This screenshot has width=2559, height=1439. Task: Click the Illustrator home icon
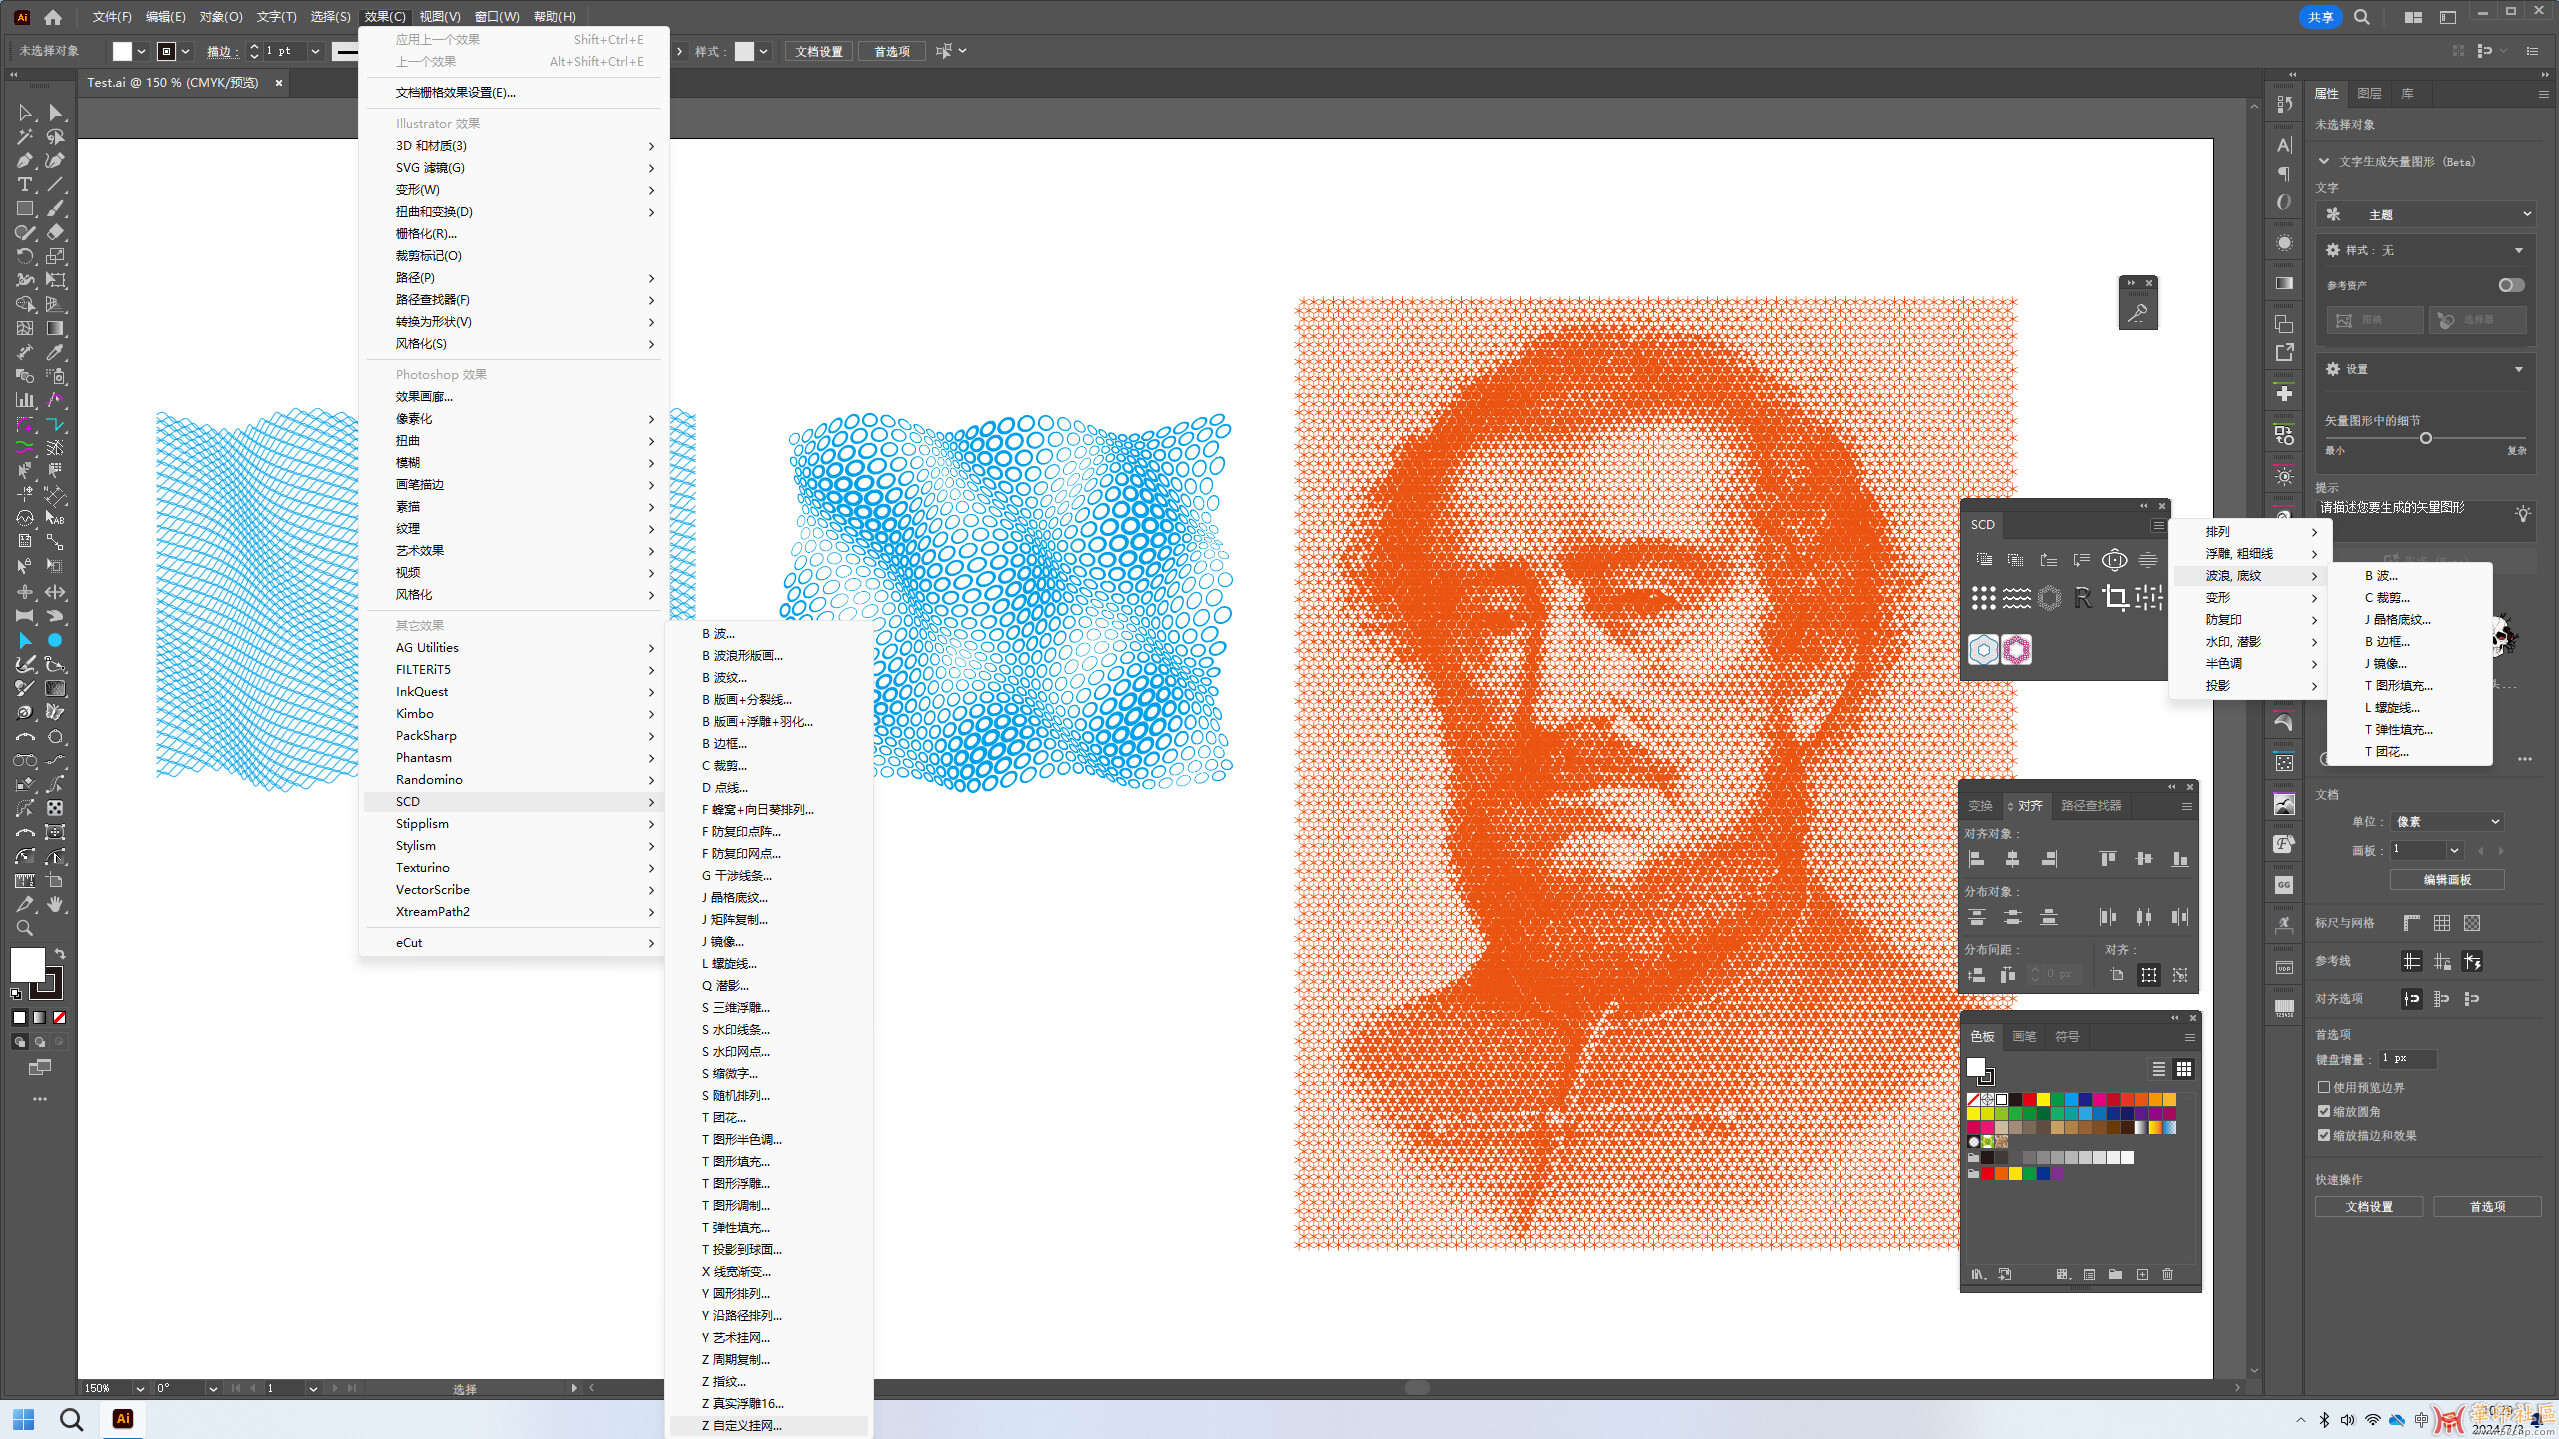[x=53, y=17]
